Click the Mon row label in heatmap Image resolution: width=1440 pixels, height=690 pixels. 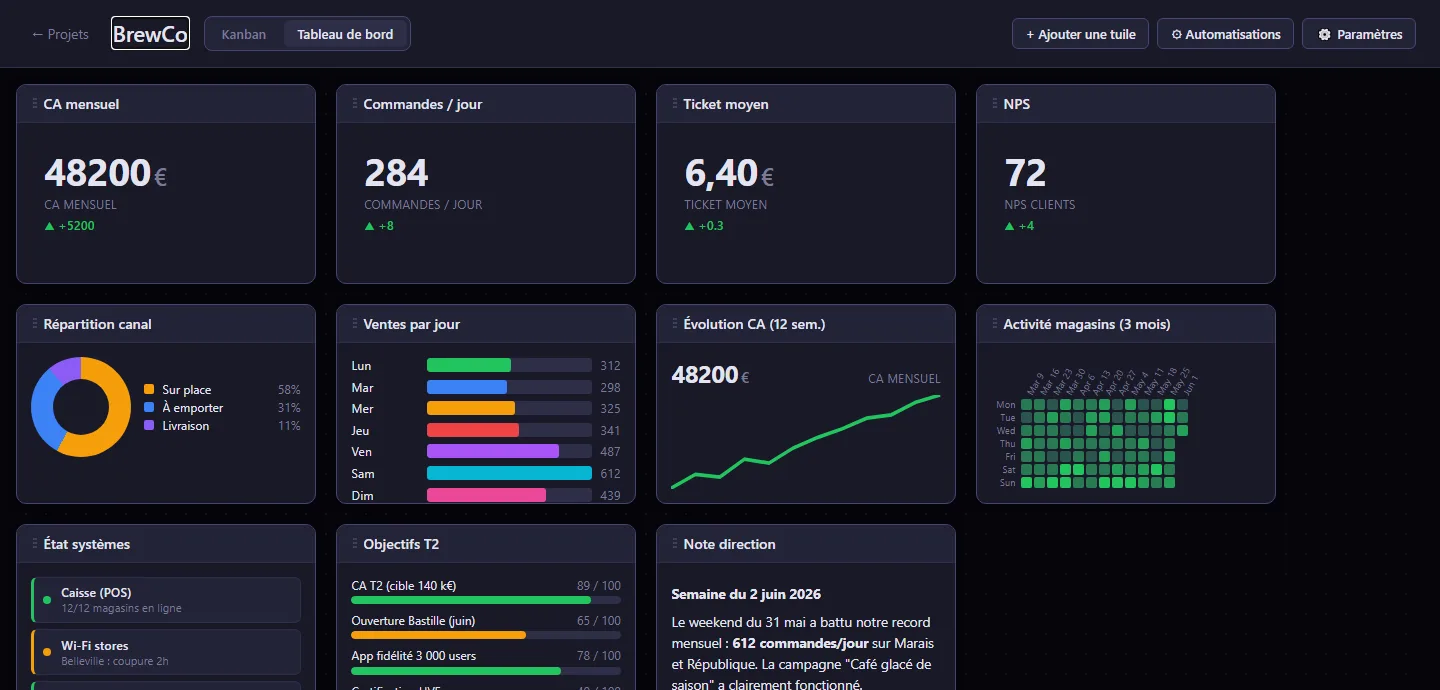click(1006, 405)
